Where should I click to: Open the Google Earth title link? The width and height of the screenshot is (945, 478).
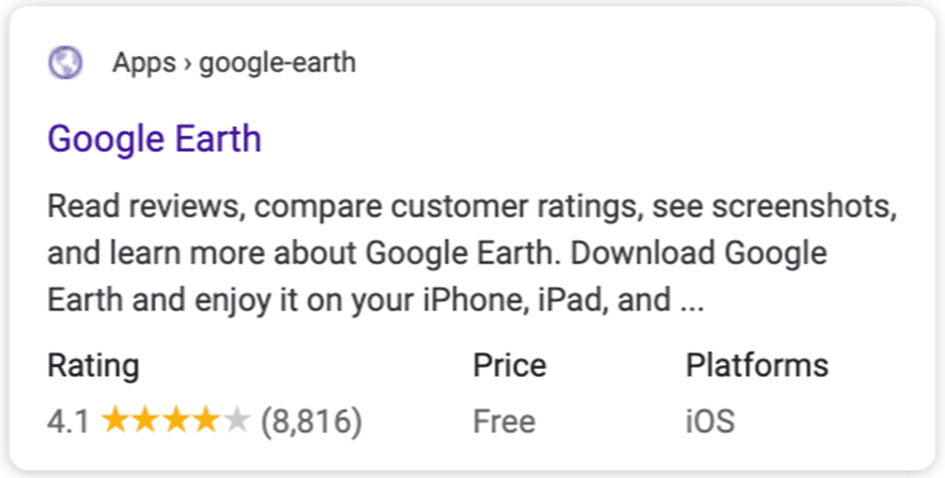[154, 139]
